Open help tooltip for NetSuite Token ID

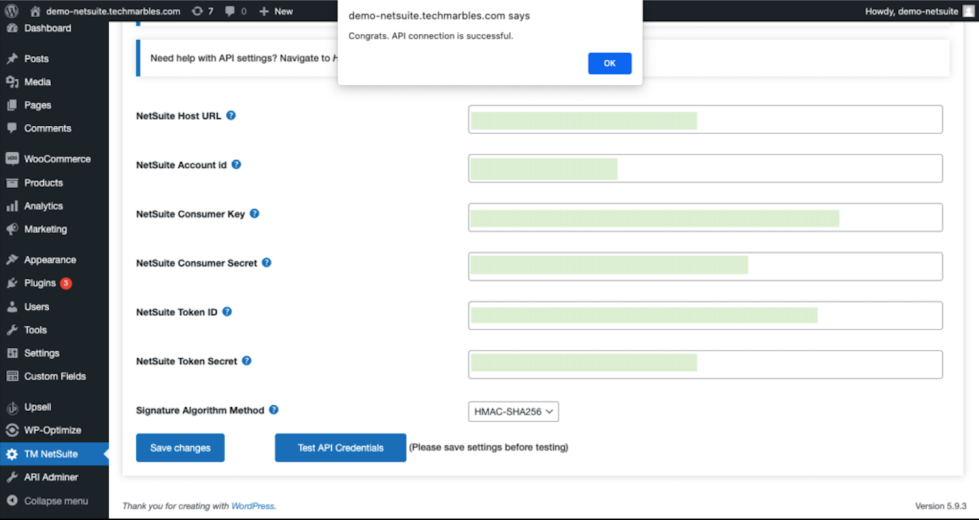(227, 312)
